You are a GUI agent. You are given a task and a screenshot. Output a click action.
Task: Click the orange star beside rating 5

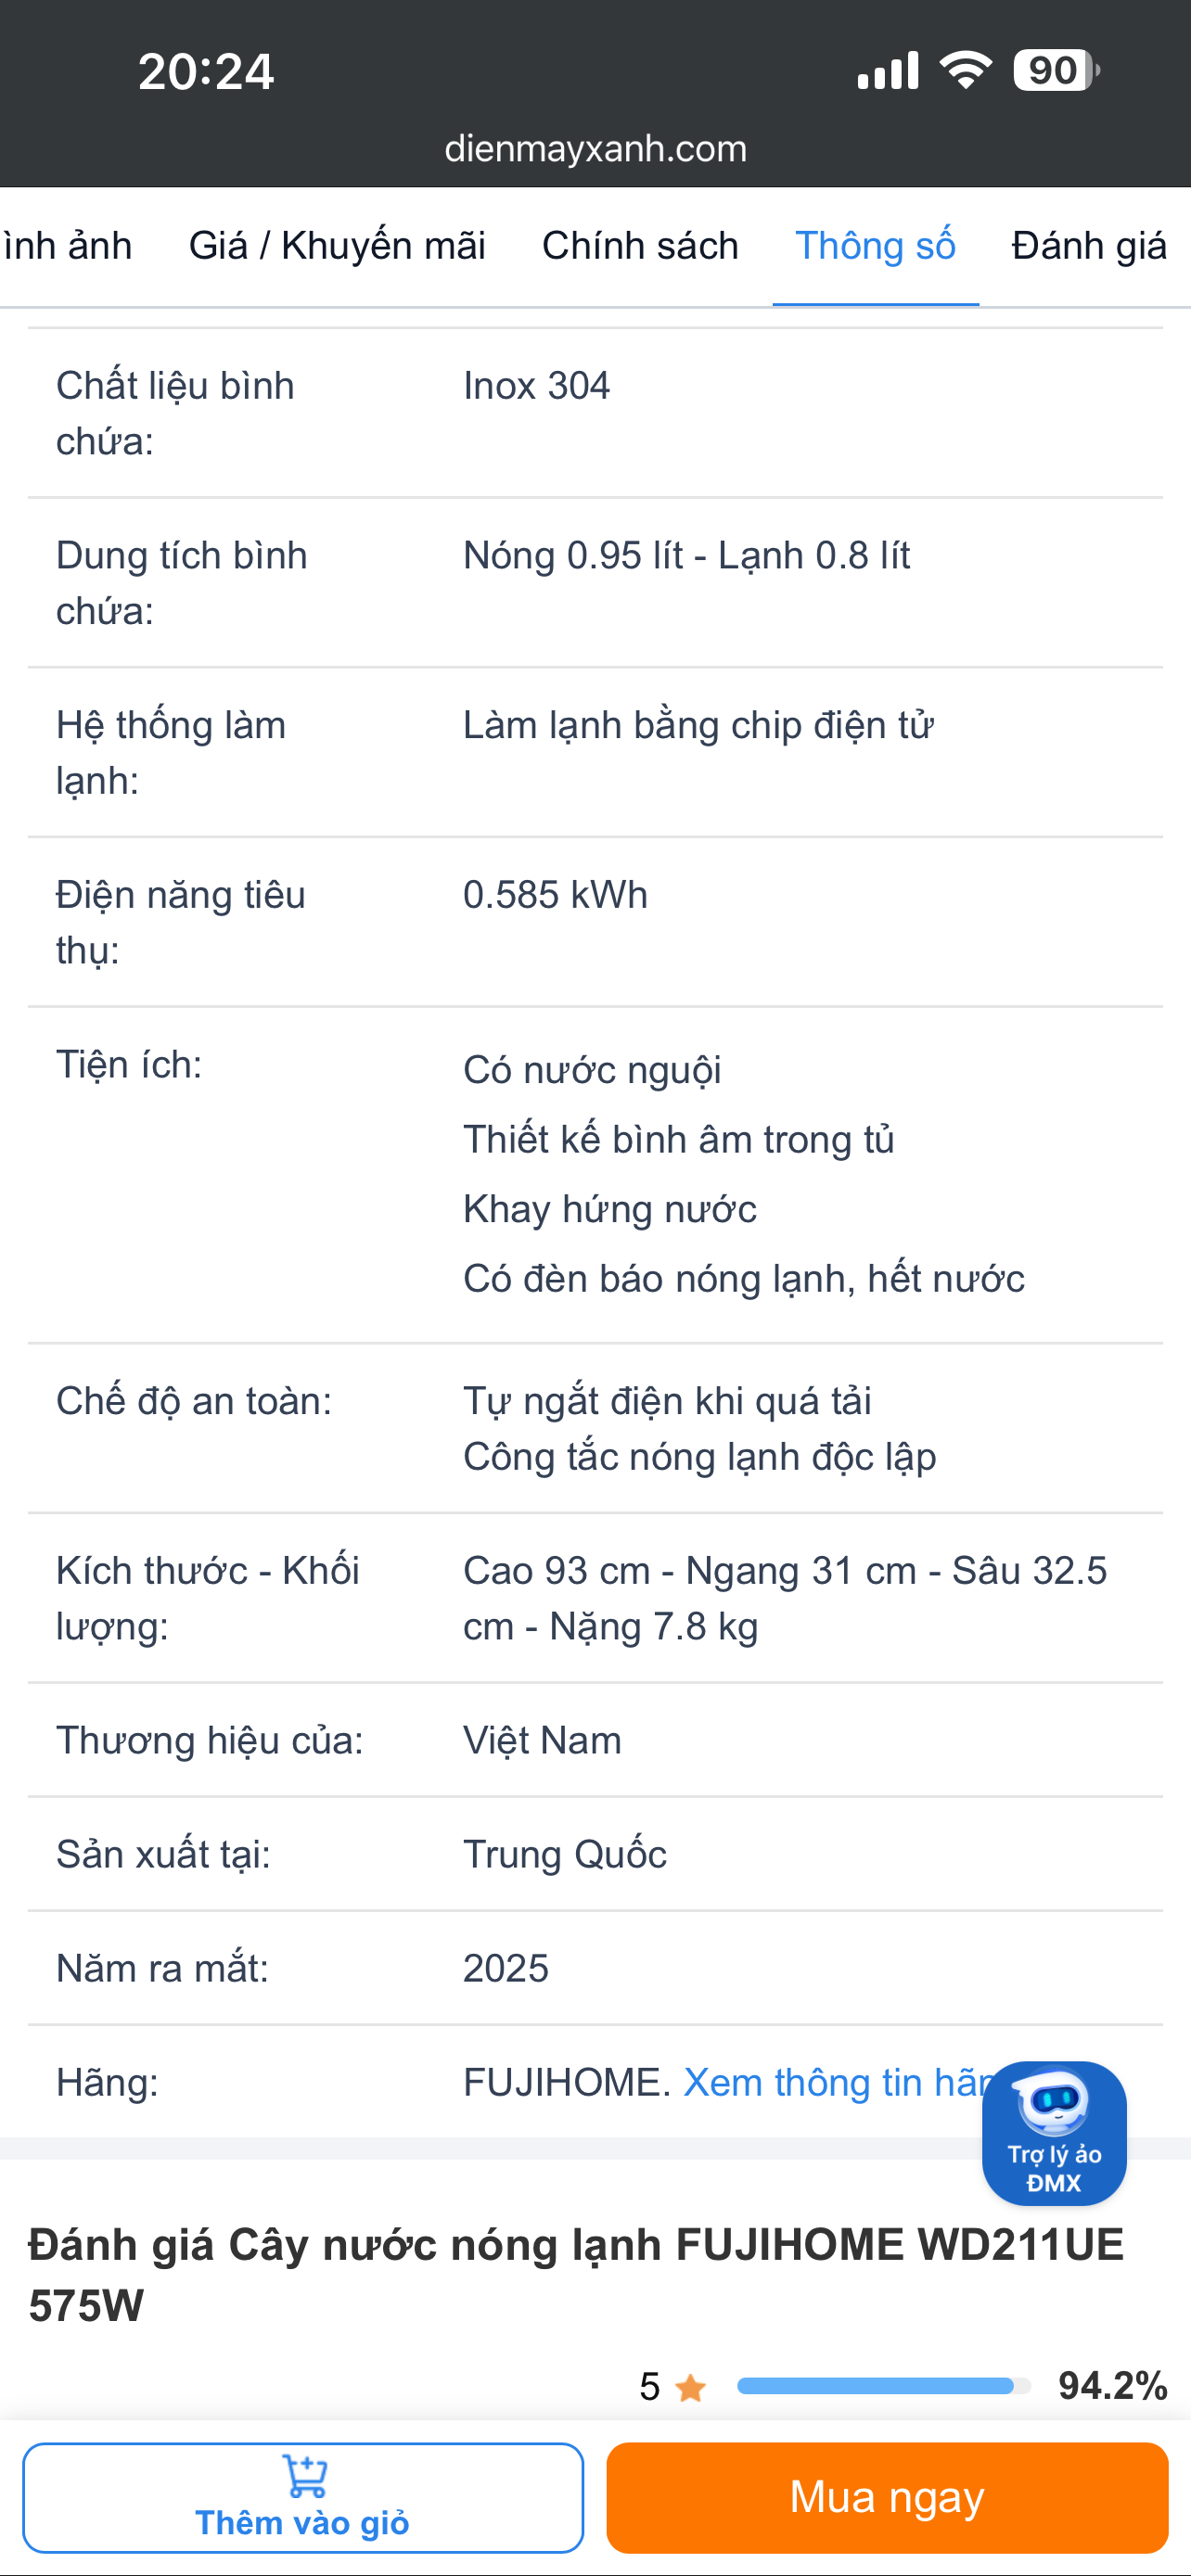pyautogui.click(x=690, y=2388)
